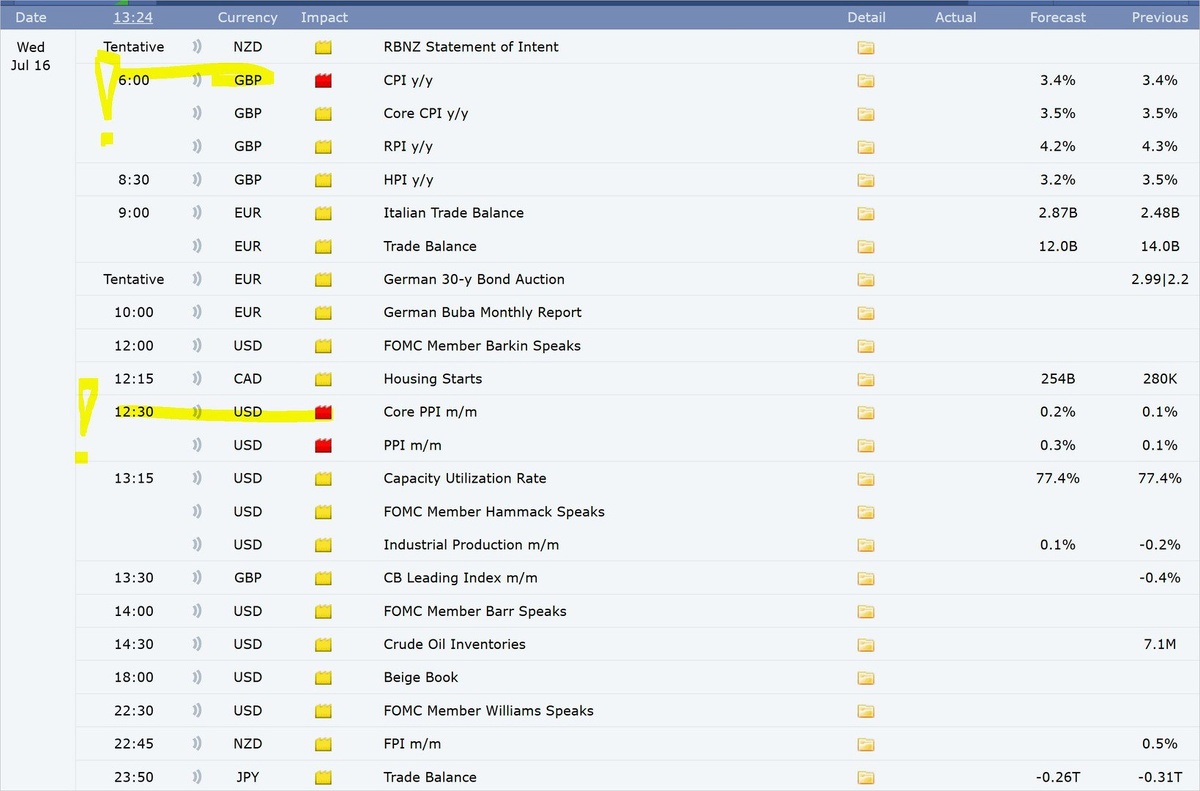Open detail folder for German 30-y Bond Auction
Image resolution: width=1200 pixels, height=791 pixels.
coord(866,280)
